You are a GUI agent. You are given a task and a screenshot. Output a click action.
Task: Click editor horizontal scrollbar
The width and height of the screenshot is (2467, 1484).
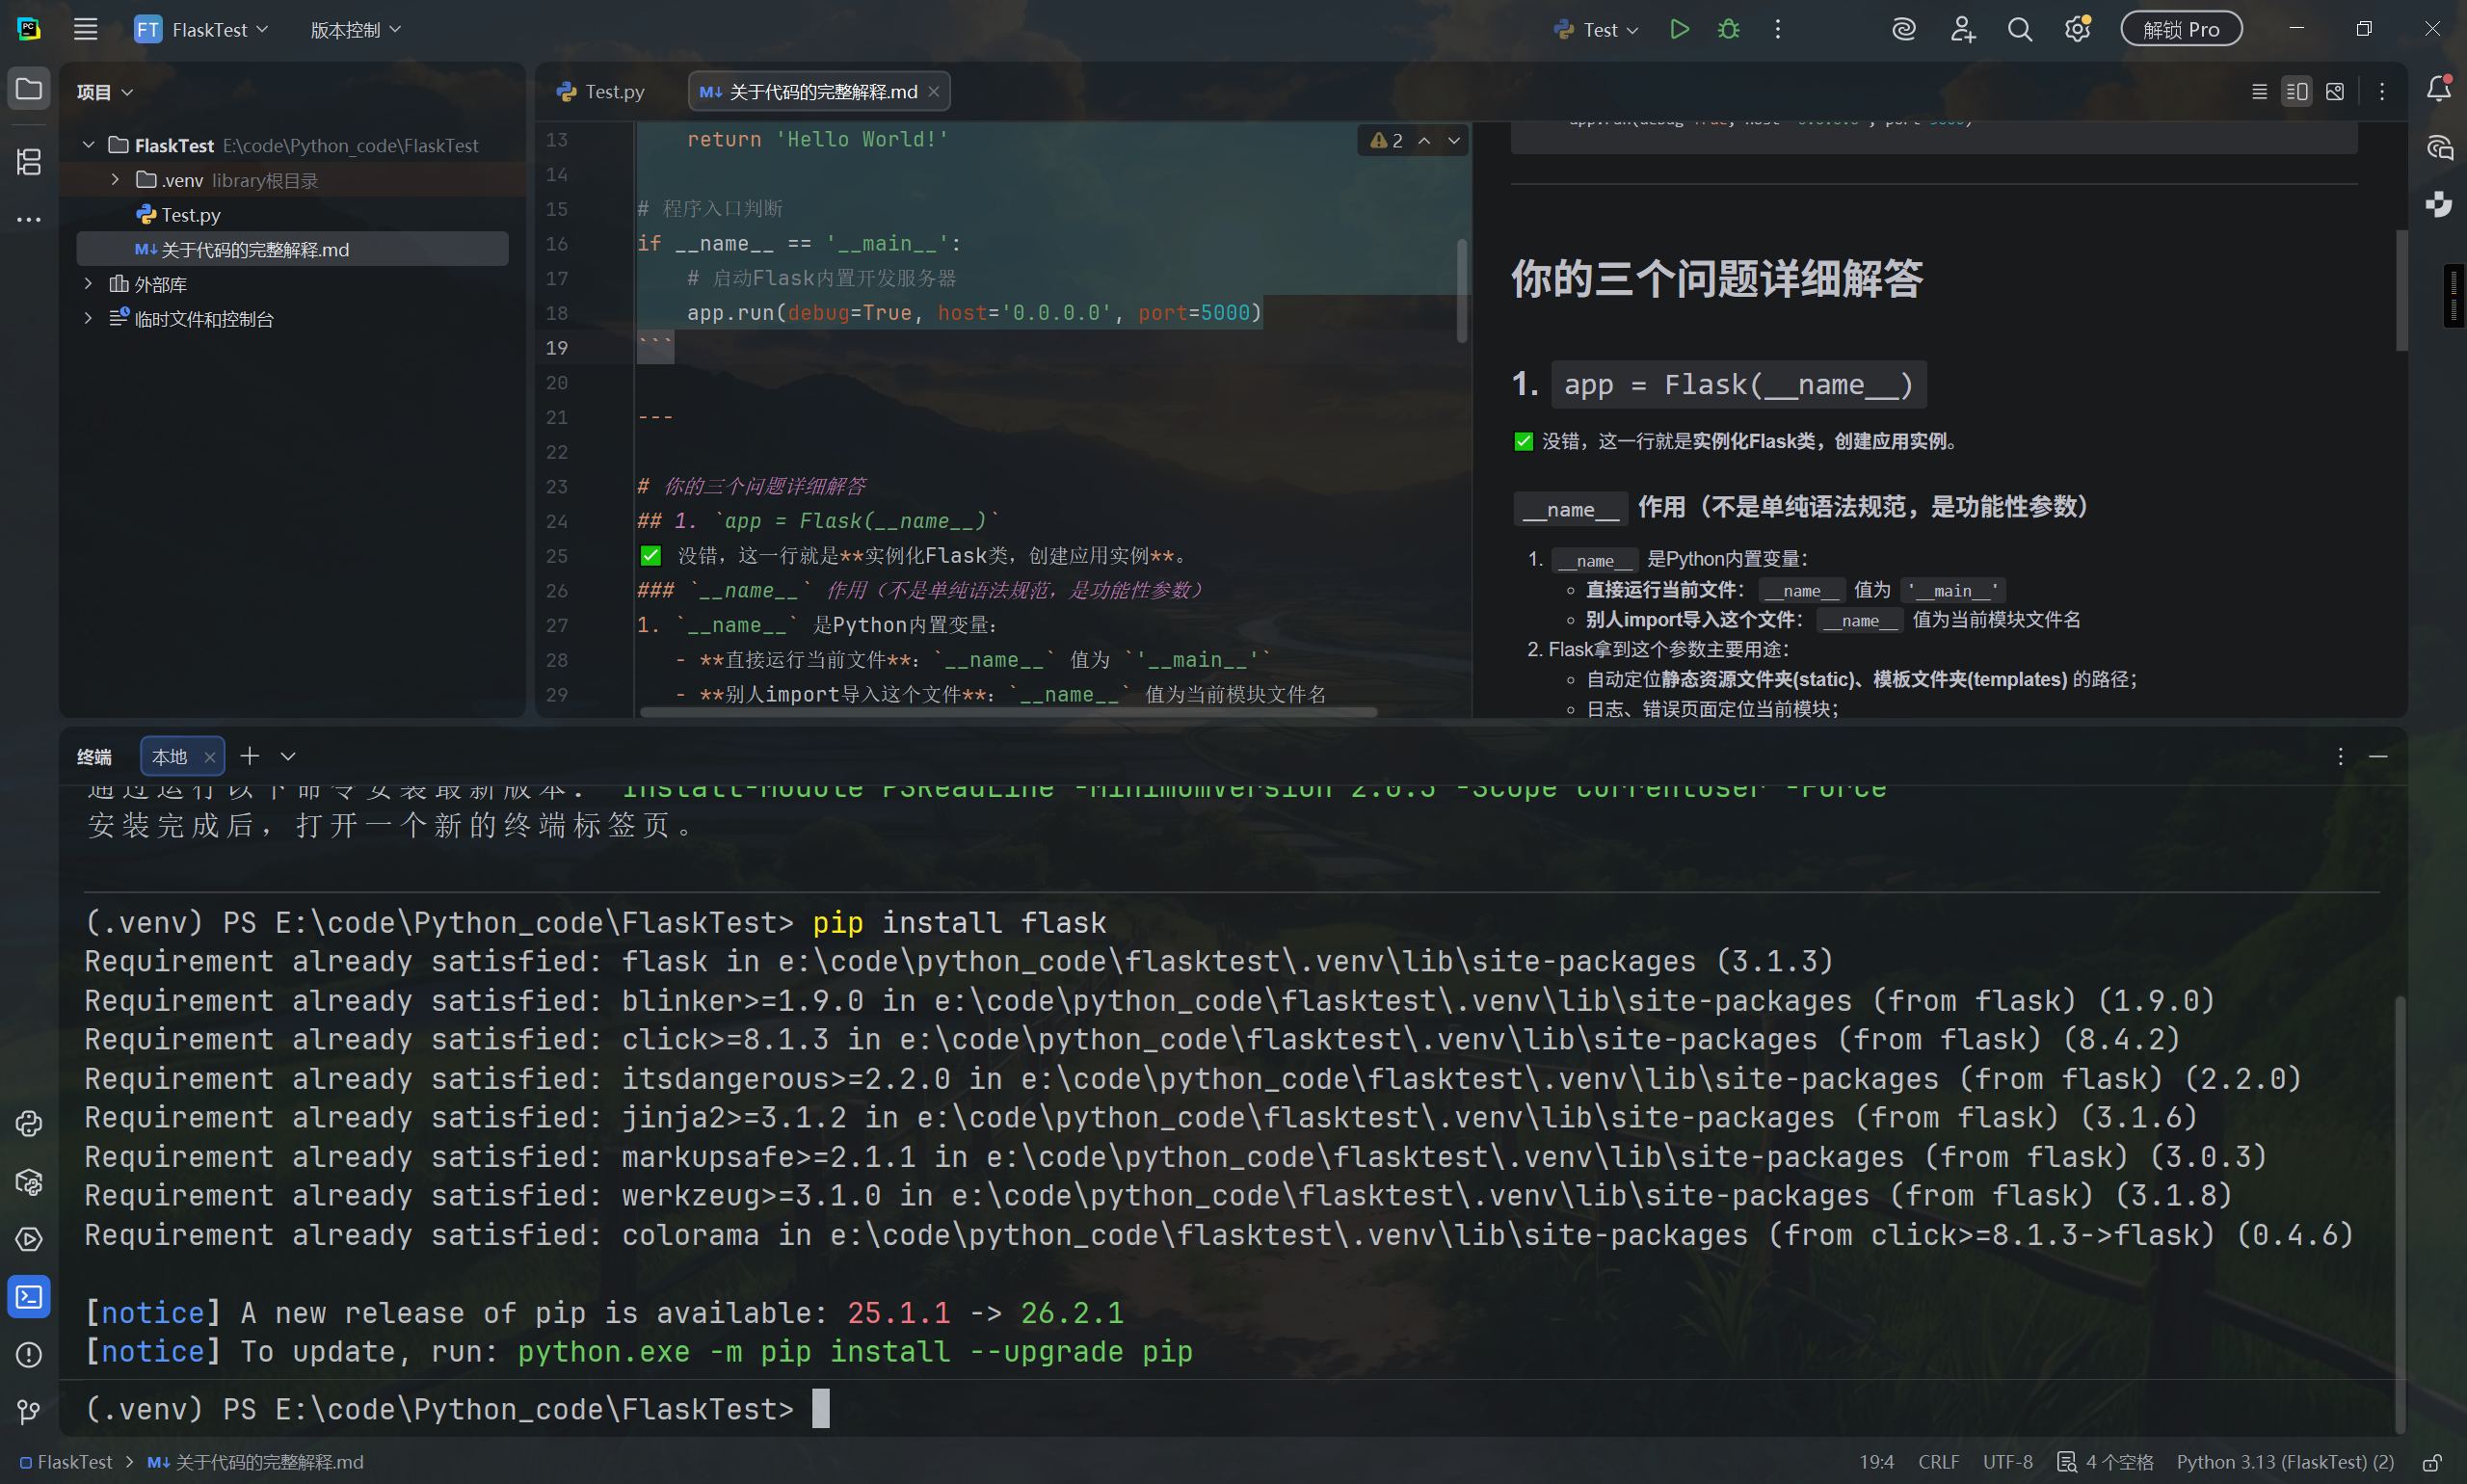[x=1008, y=712]
